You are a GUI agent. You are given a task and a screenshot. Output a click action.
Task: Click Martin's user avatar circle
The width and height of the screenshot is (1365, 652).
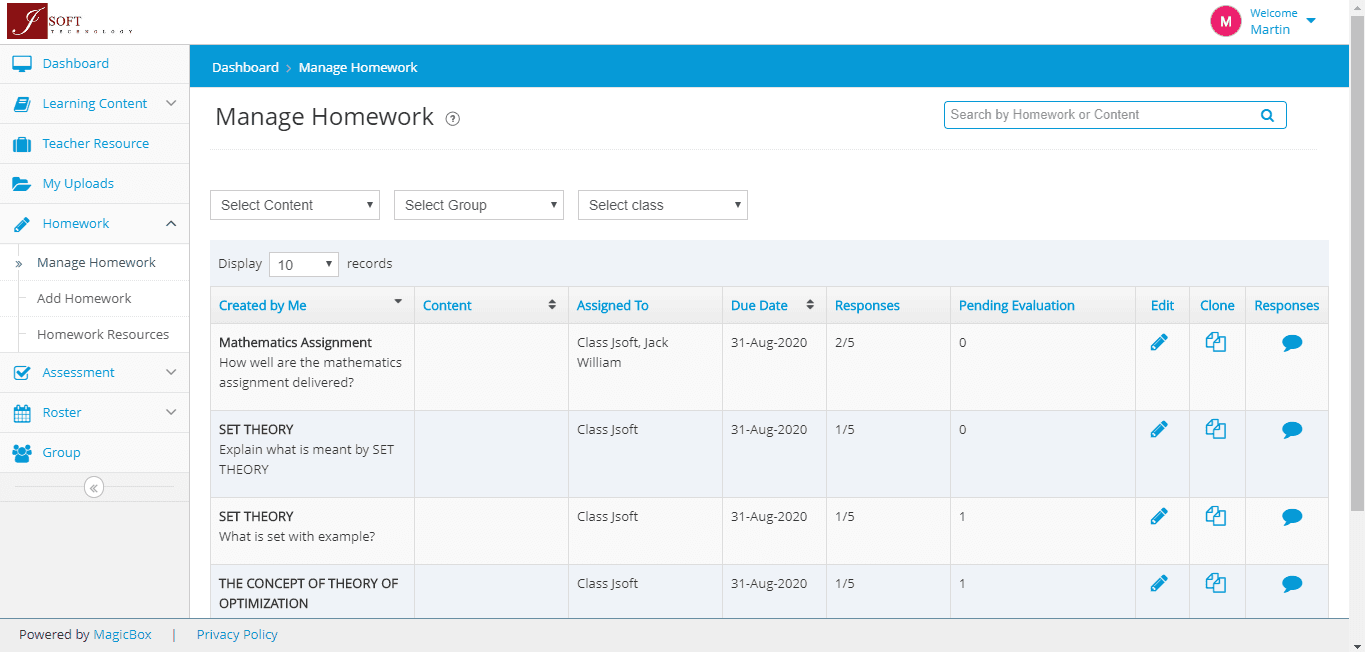click(x=1226, y=21)
